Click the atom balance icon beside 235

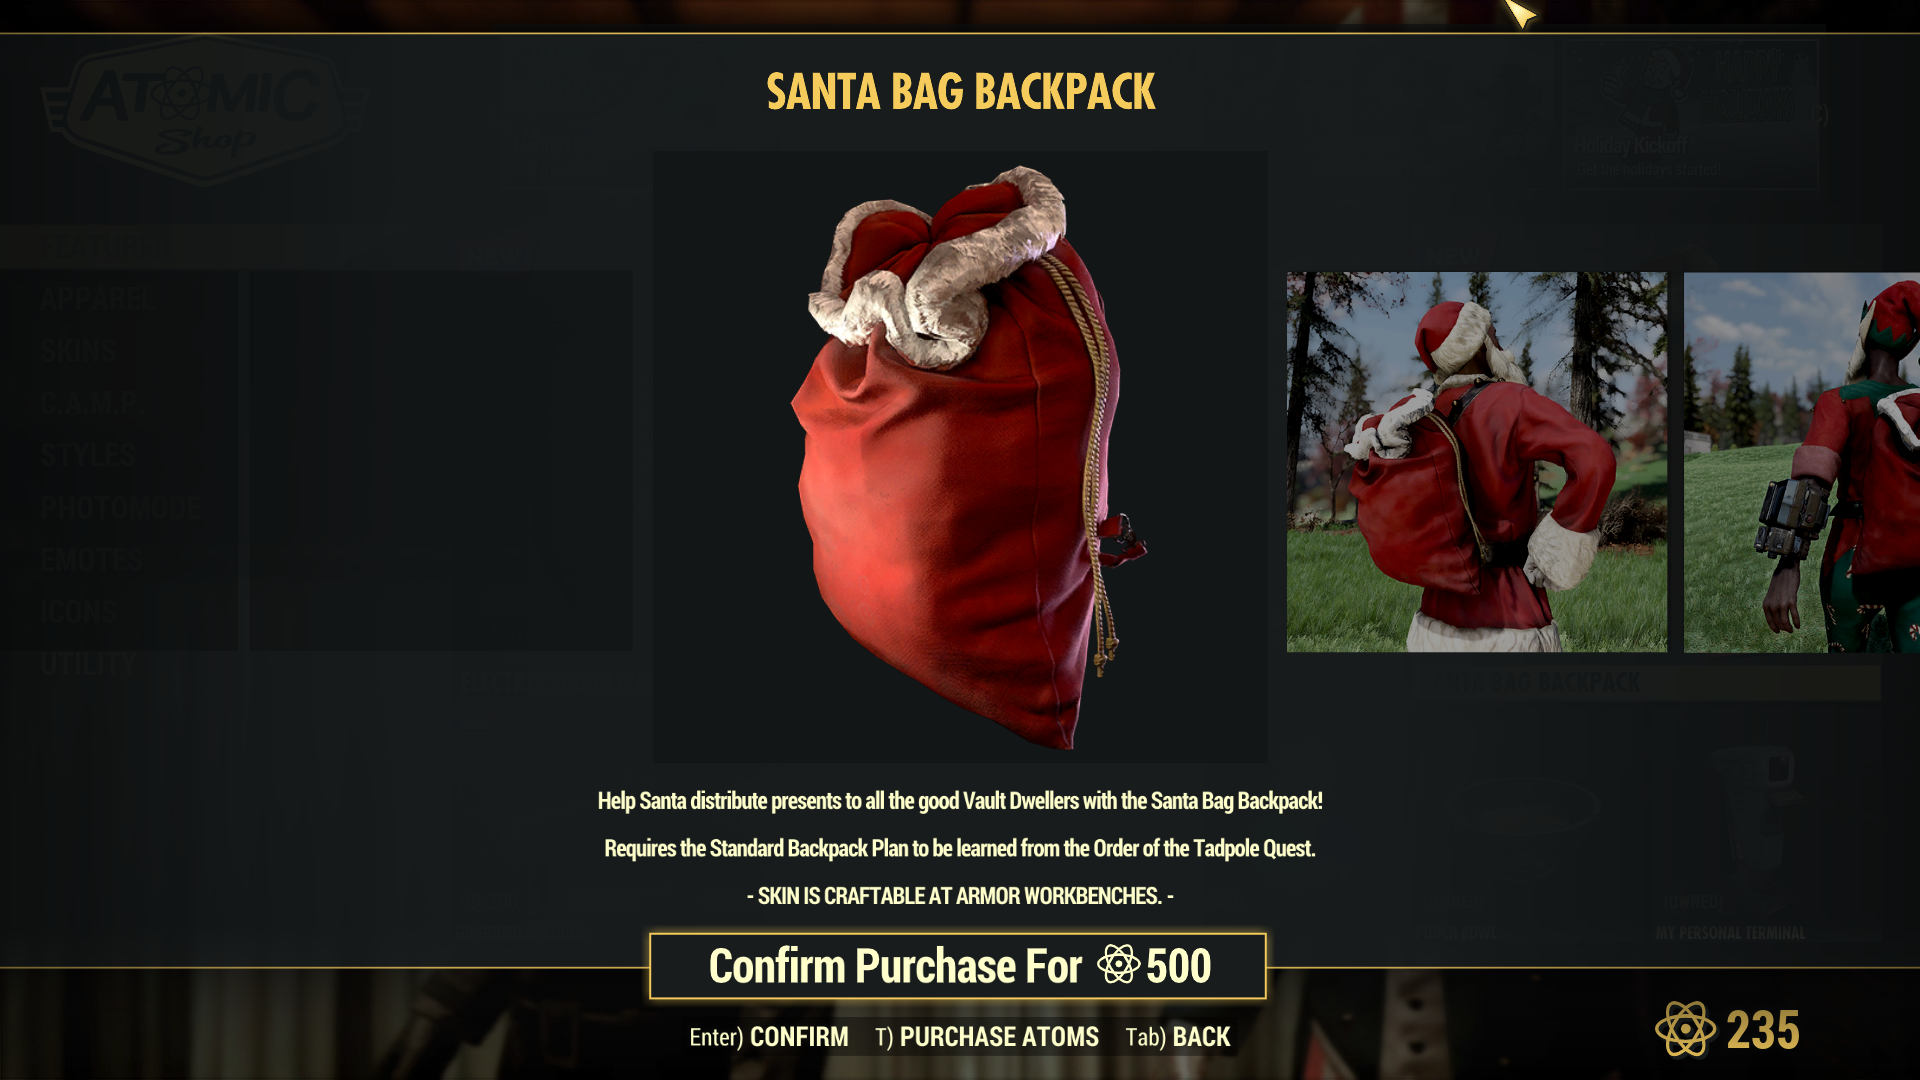(1685, 1029)
